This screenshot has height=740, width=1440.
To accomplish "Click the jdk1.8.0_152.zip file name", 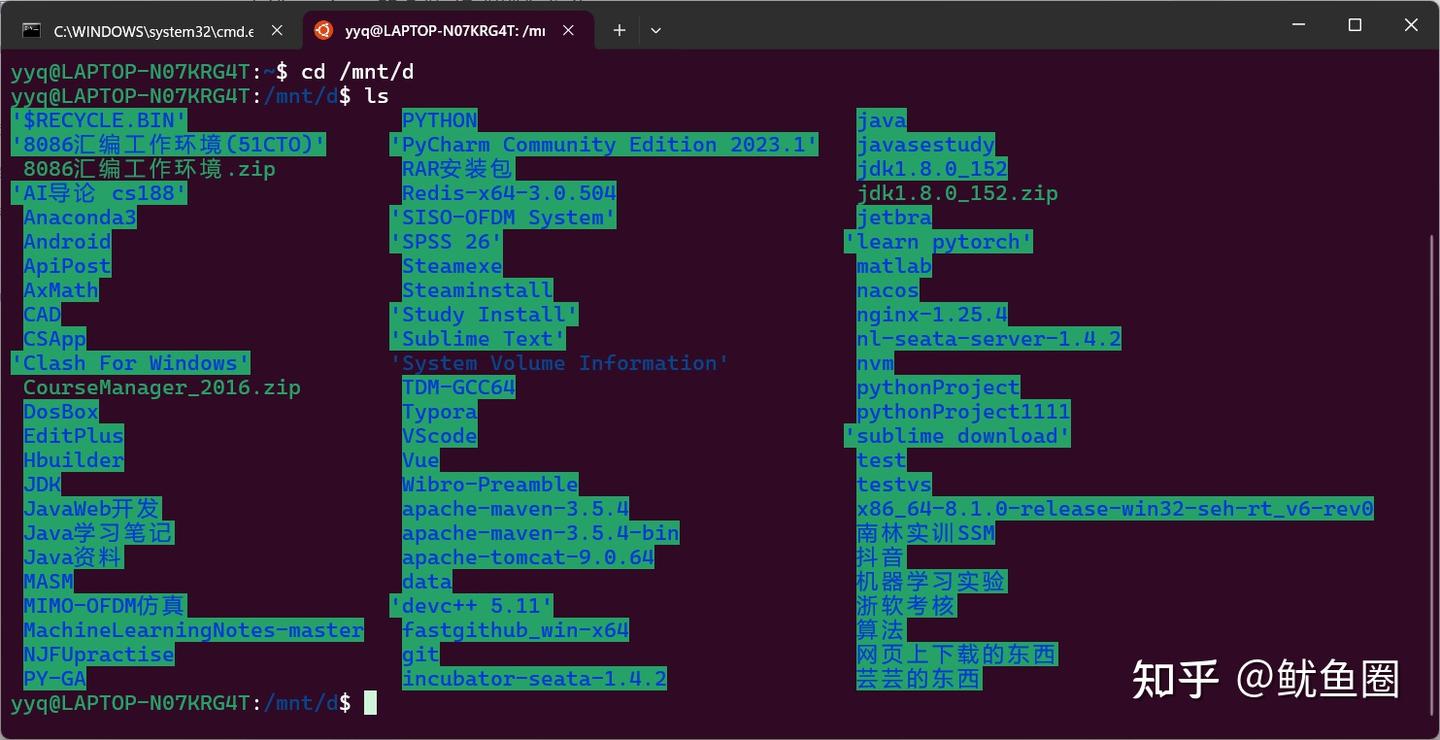I will 959,193.
